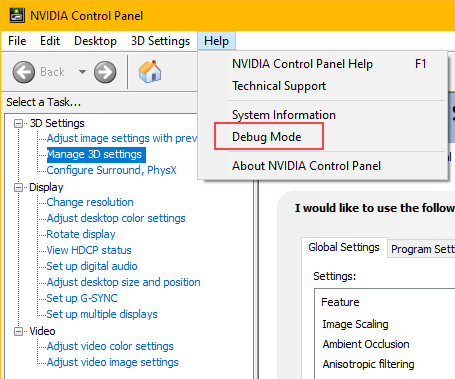Choose NVIDIA Control Panel Help from the menu
The height and width of the screenshot is (379, 455).
[323, 64]
